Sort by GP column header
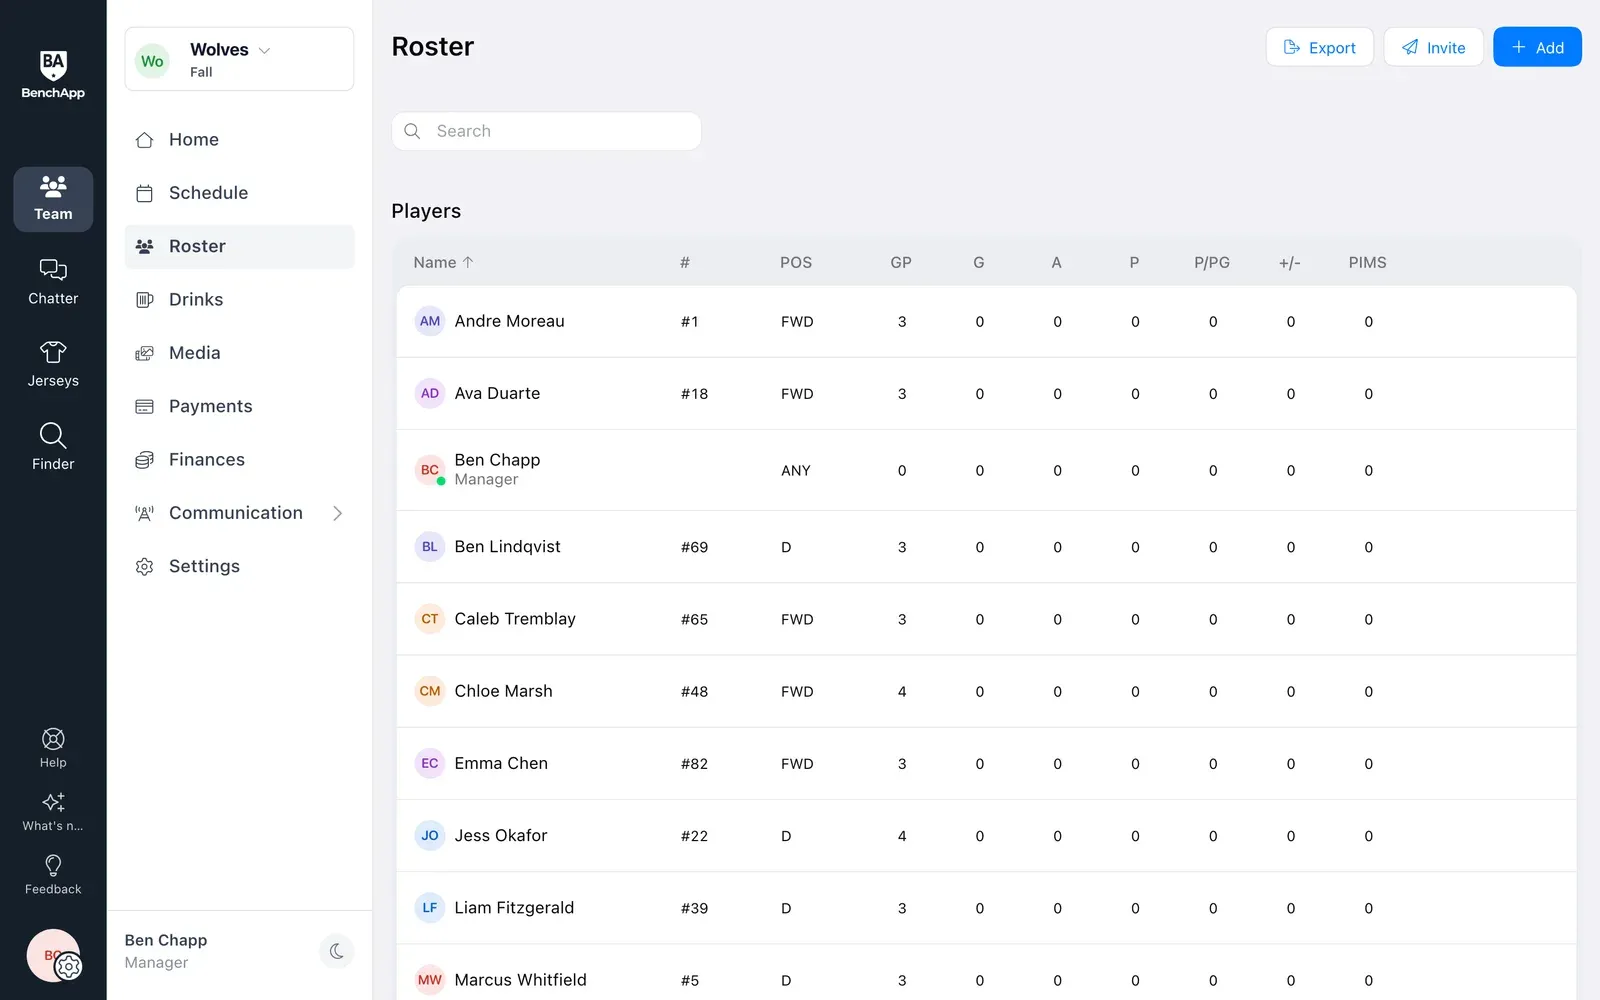 (901, 262)
